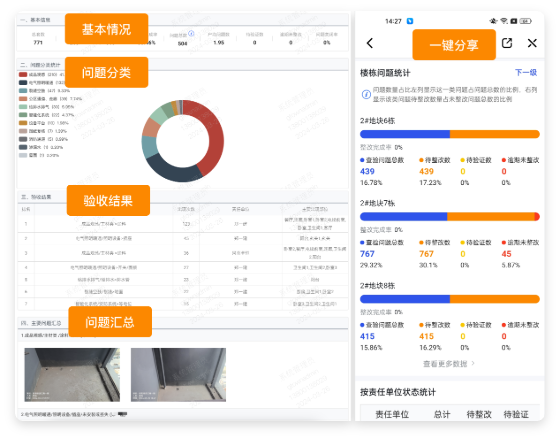560x440 pixels.
Task: Click the blue info icon in the statistics note
Action: (x=366, y=94)
